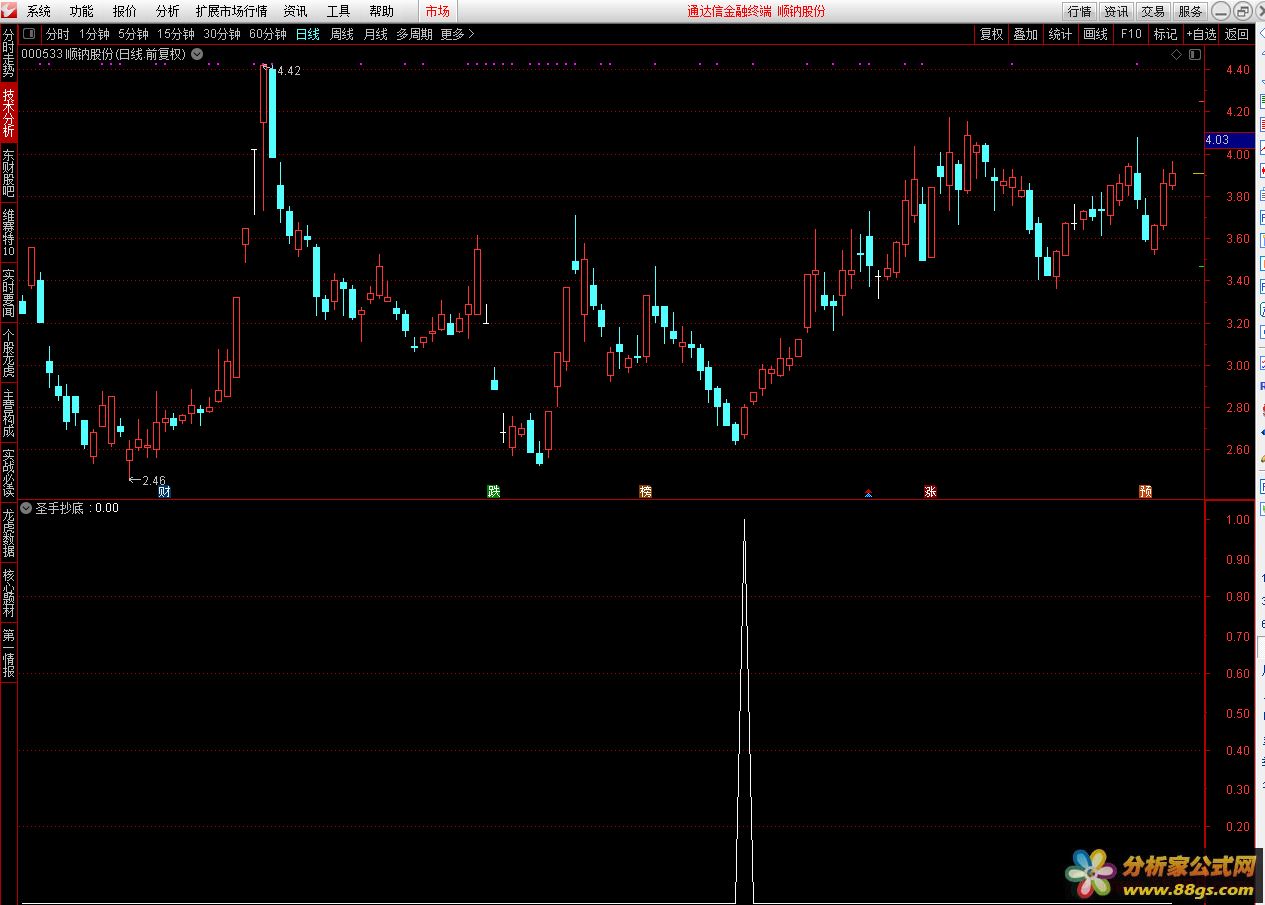Screen dimensions: 1265x905
Task: Open the 工具 menu
Action: 339,11
